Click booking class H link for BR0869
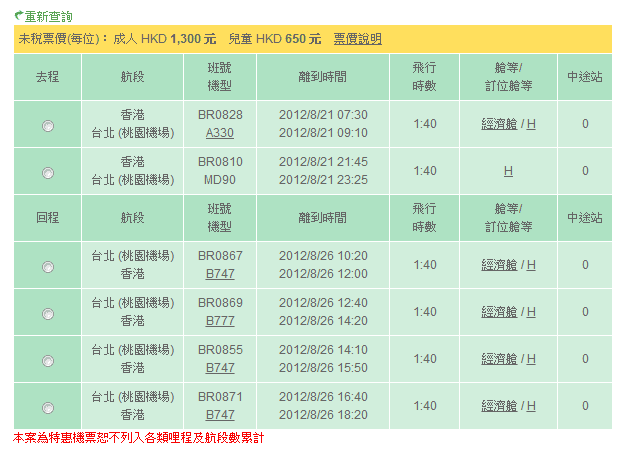This screenshot has width=629, height=456. [531, 312]
